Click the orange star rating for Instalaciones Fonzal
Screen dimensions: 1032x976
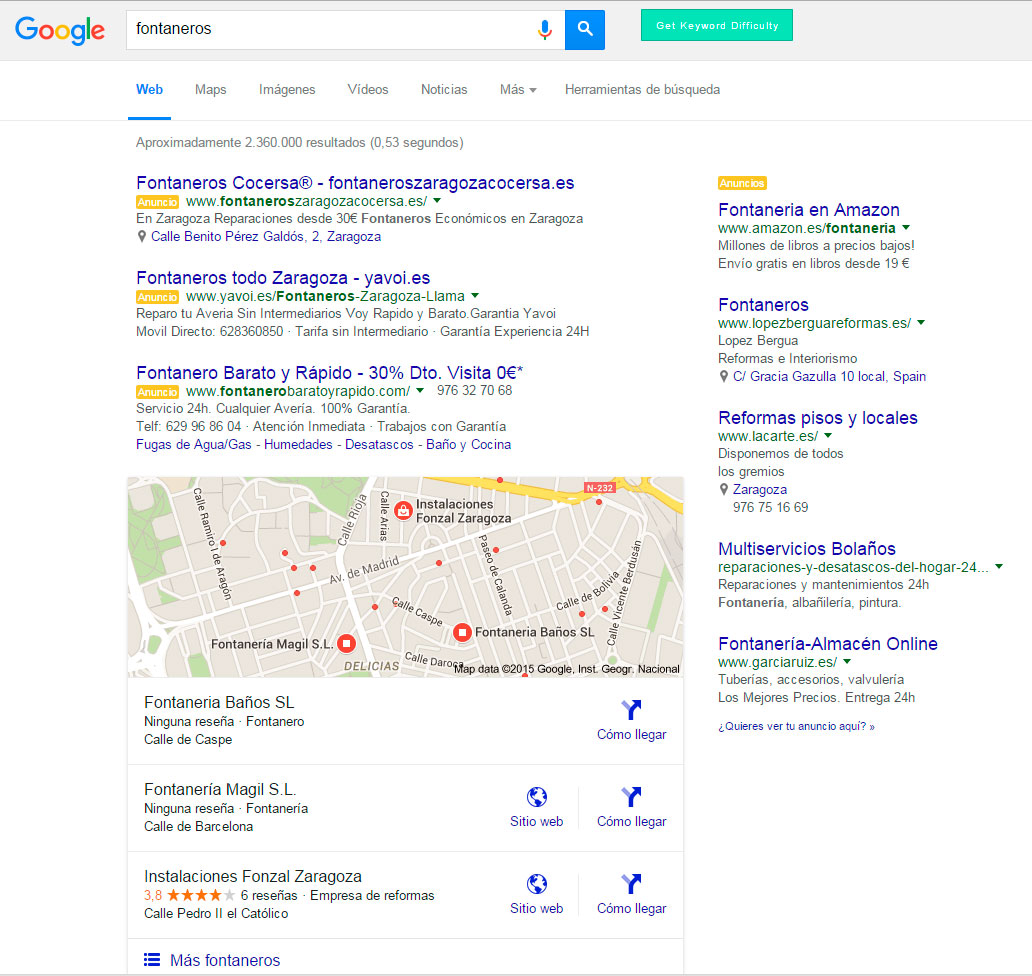click(201, 895)
